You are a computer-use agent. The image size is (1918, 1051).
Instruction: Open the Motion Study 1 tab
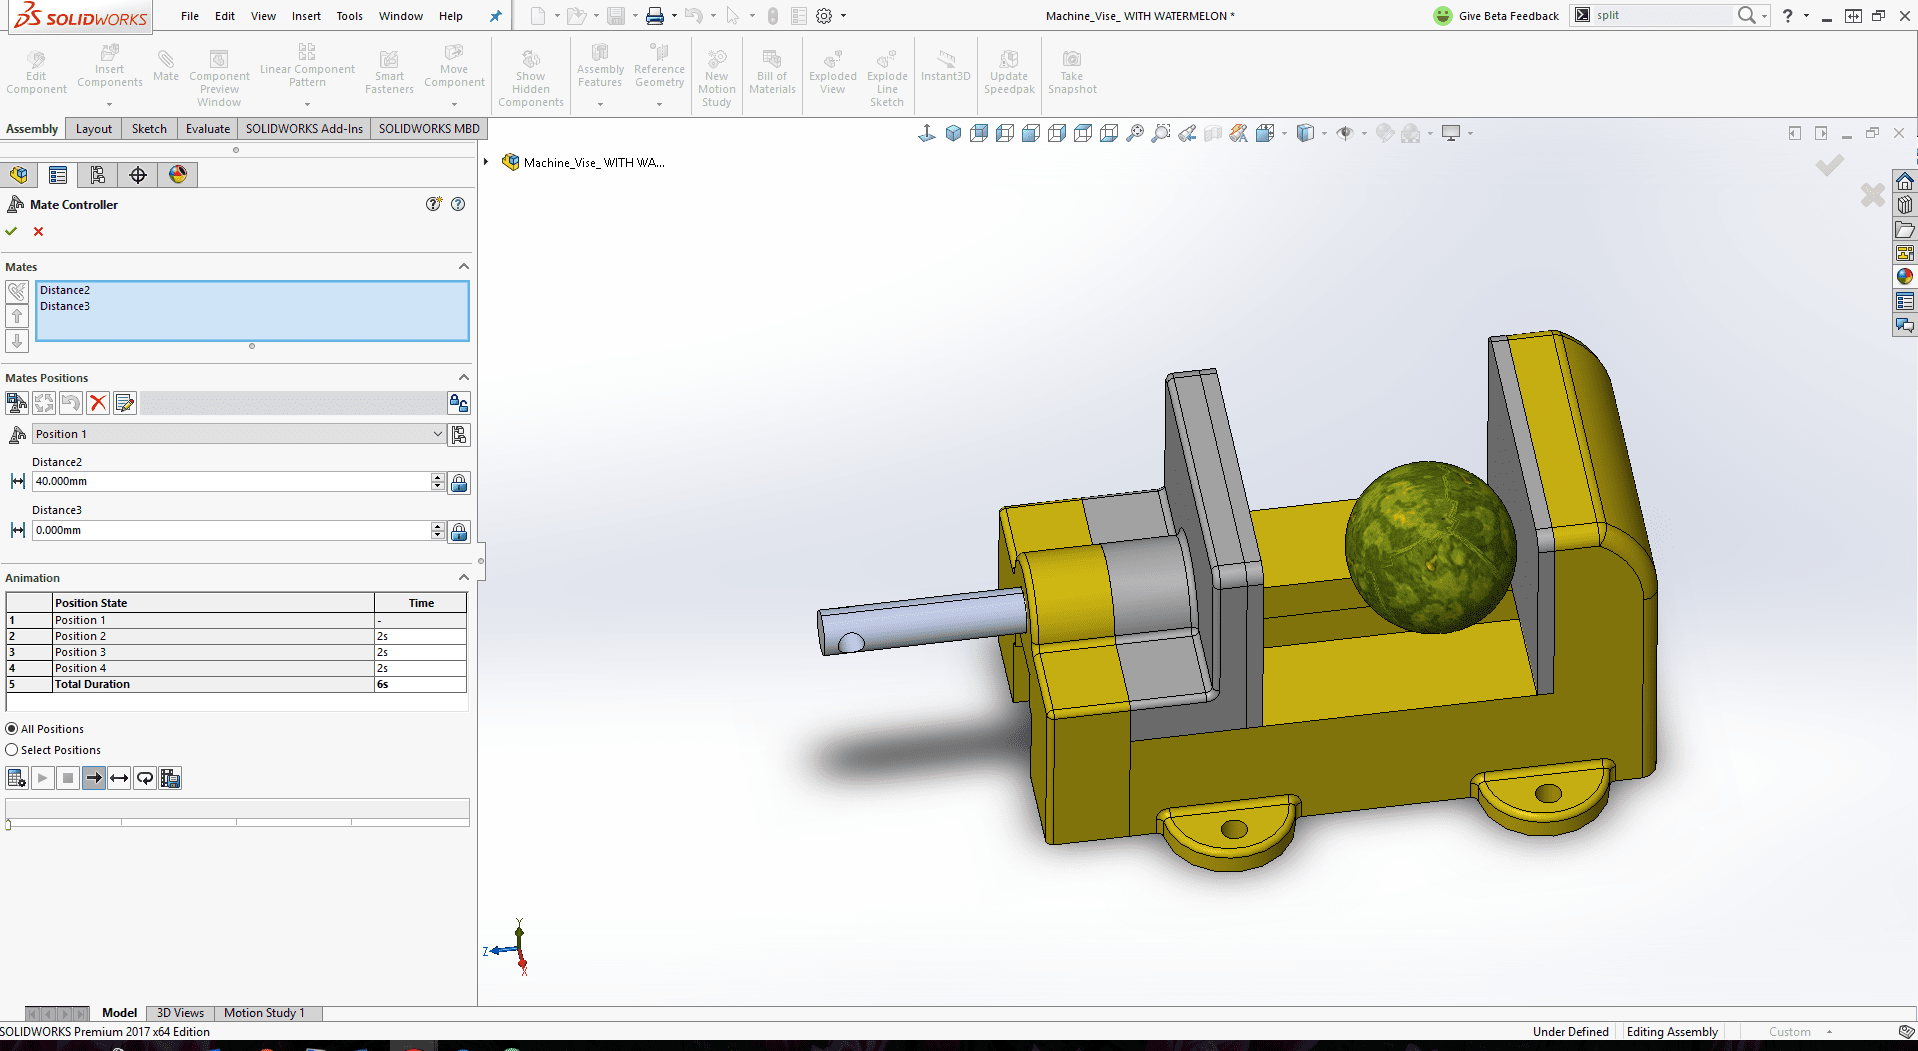tap(264, 1013)
